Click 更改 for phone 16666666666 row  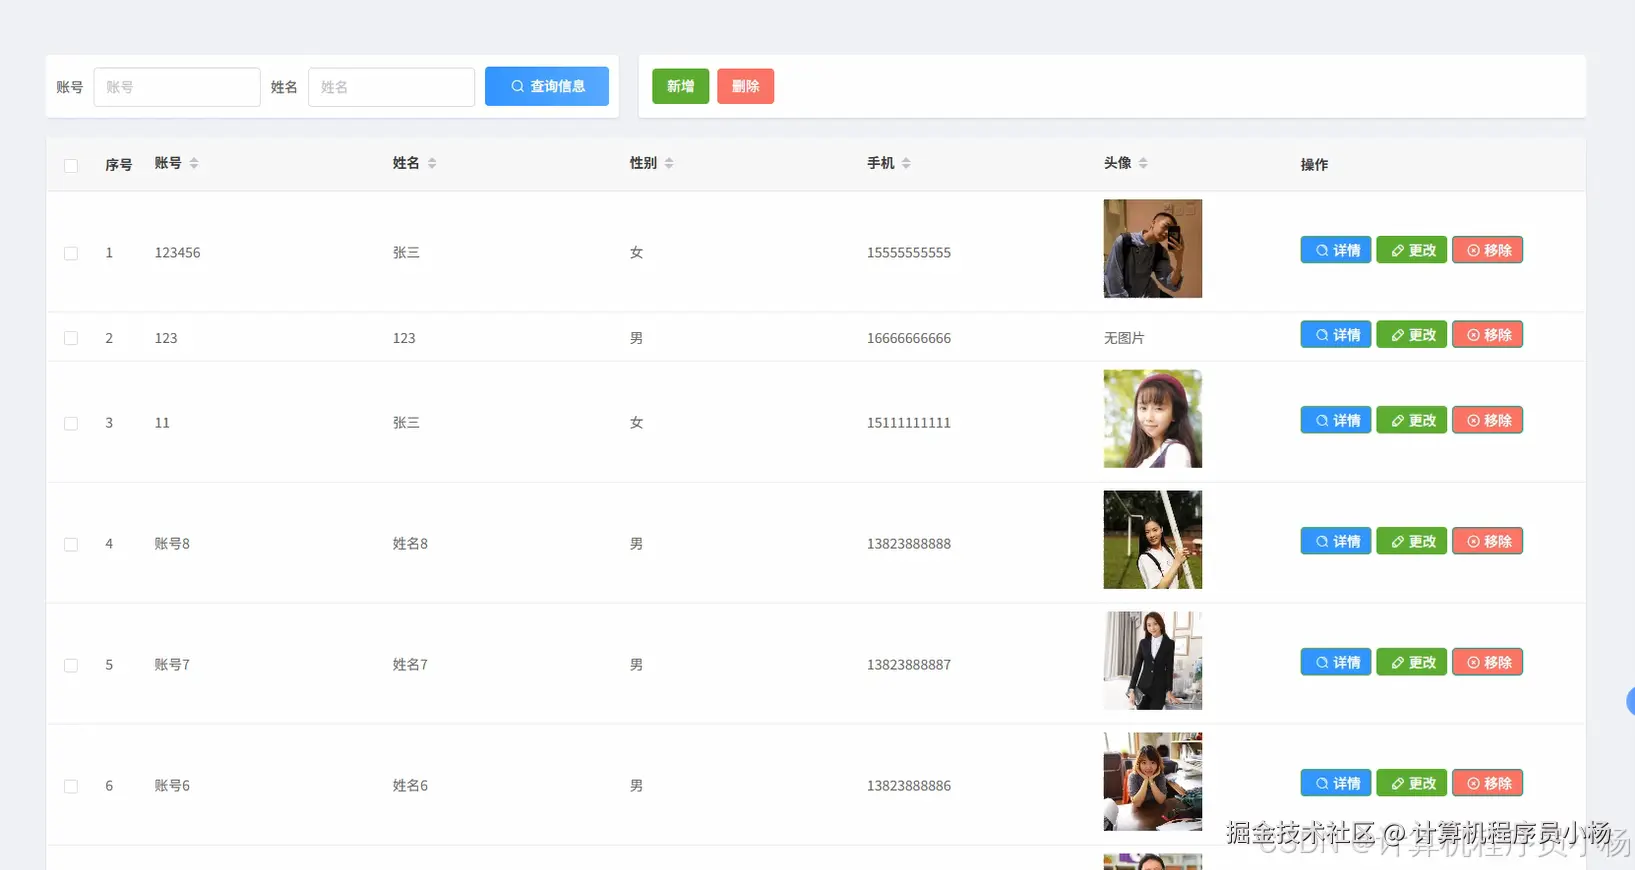1412,334
